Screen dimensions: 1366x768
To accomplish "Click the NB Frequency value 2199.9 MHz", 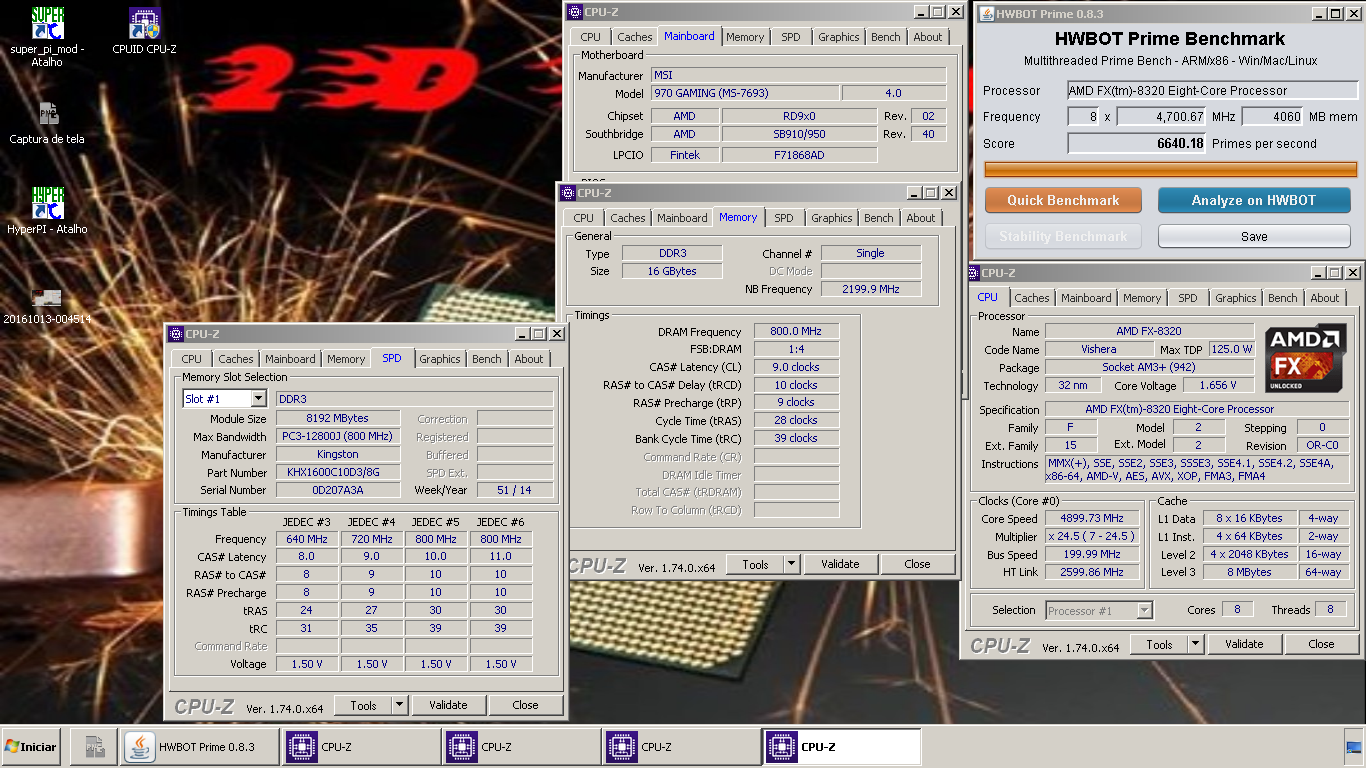I will pos(870,289).
